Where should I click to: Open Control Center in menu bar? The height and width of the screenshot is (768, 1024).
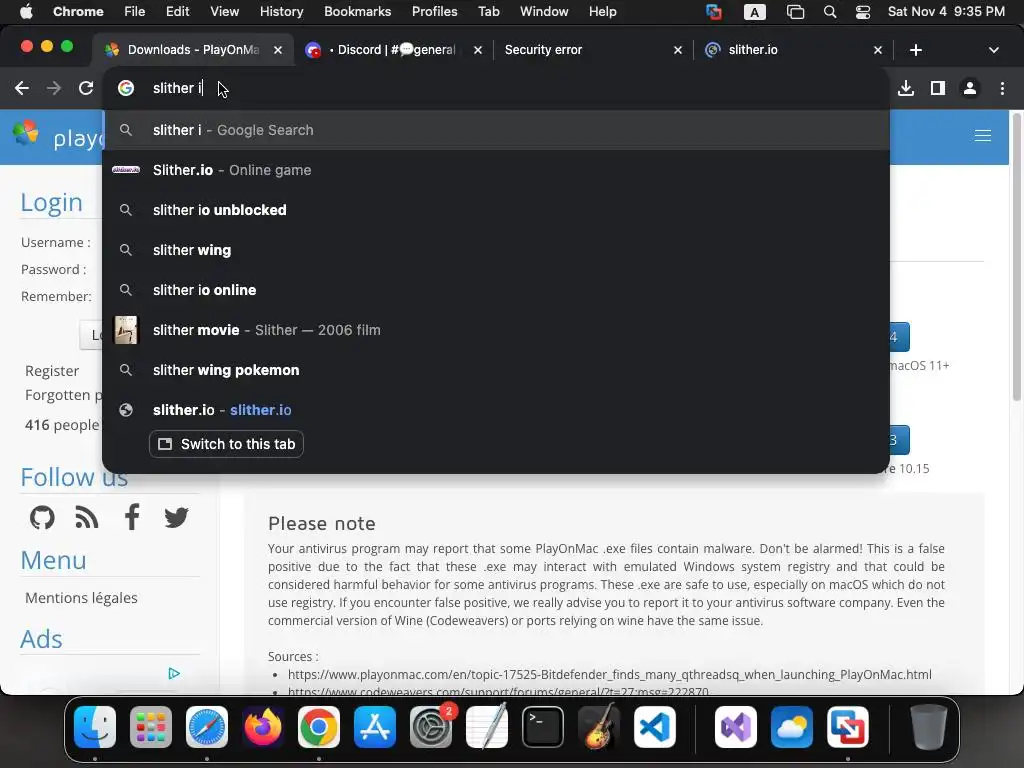point(863,12)
